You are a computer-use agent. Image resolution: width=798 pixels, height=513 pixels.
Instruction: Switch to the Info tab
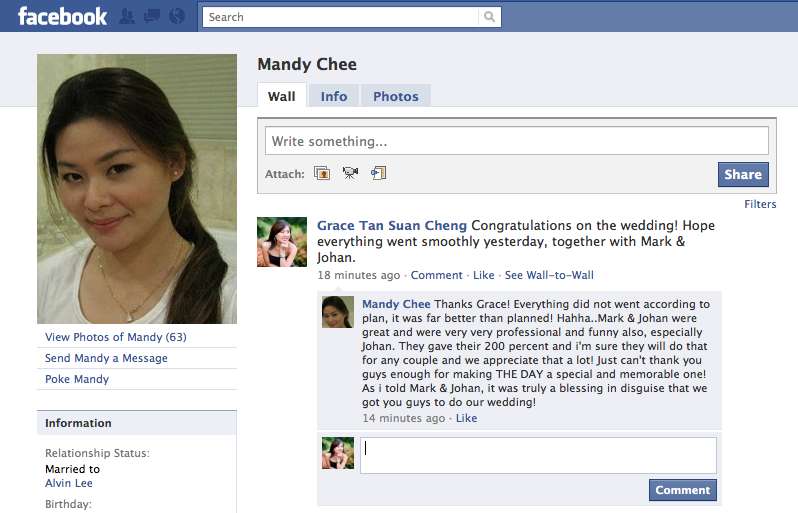point(334,96)
